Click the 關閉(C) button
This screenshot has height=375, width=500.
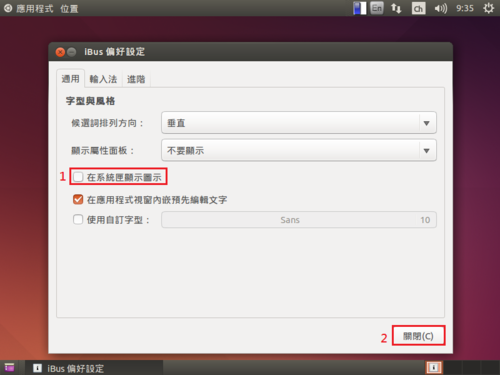click(x=418, y=336)
